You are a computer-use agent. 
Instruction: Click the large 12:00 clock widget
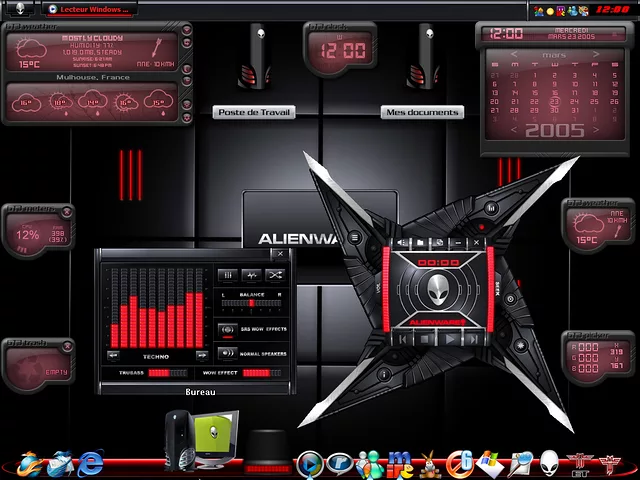pos(340,49)
